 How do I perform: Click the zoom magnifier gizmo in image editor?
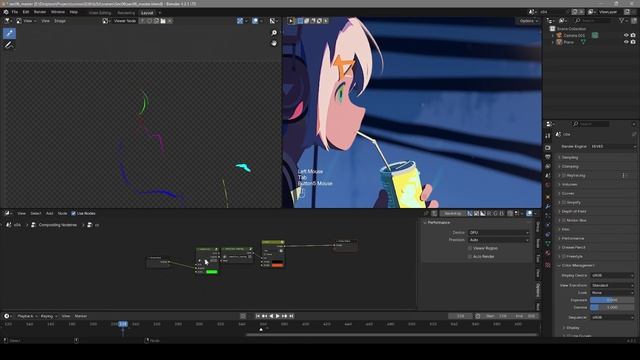click(274, 33)
